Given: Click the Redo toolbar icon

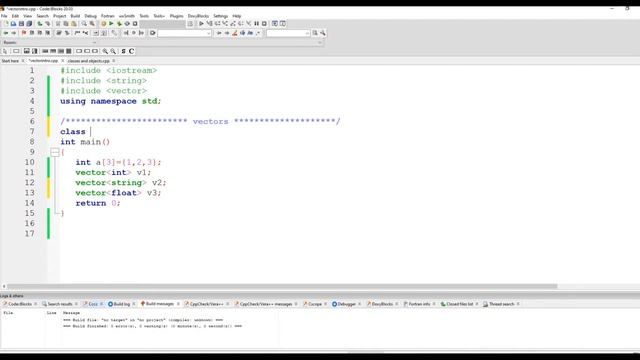Looking at the screenshot, I should (47, 24).
